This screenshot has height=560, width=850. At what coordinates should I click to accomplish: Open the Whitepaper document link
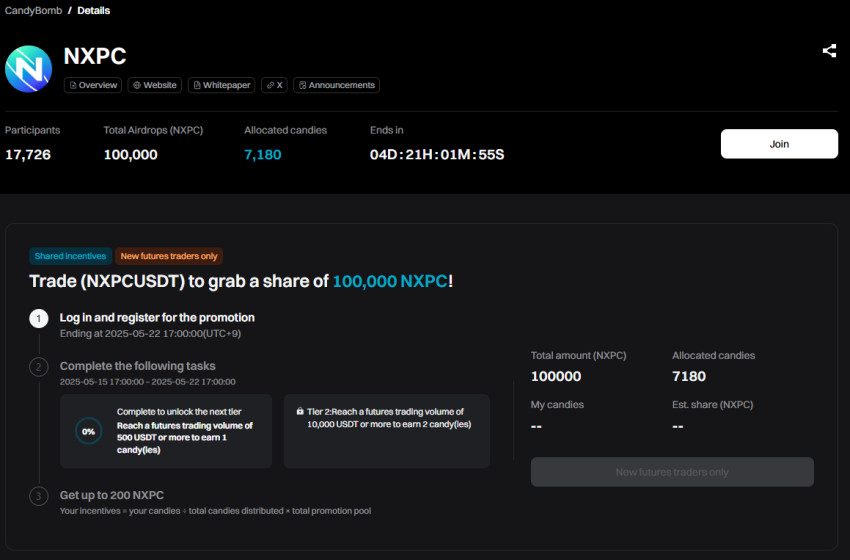(221, 85)
